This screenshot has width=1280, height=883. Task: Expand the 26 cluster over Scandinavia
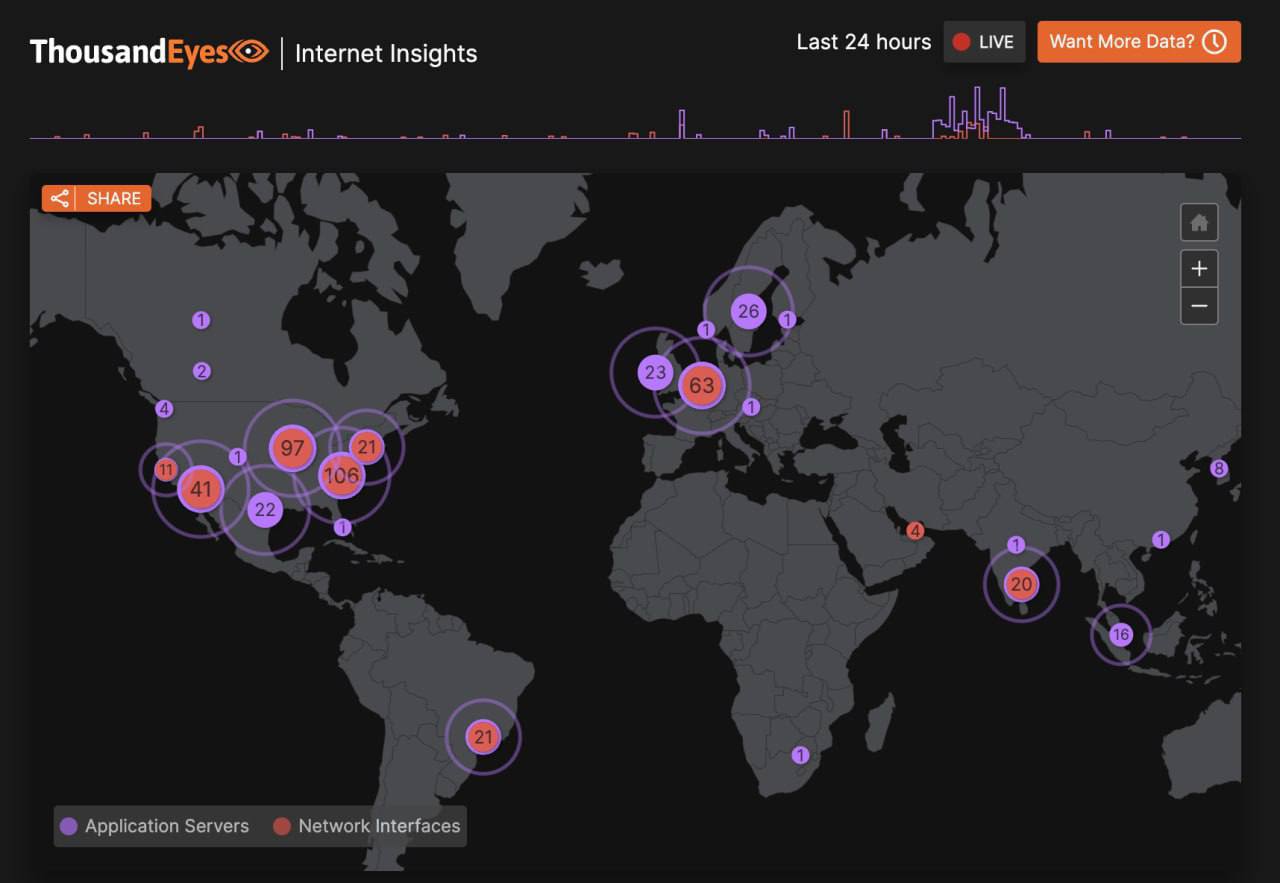[x=748, y=311]
